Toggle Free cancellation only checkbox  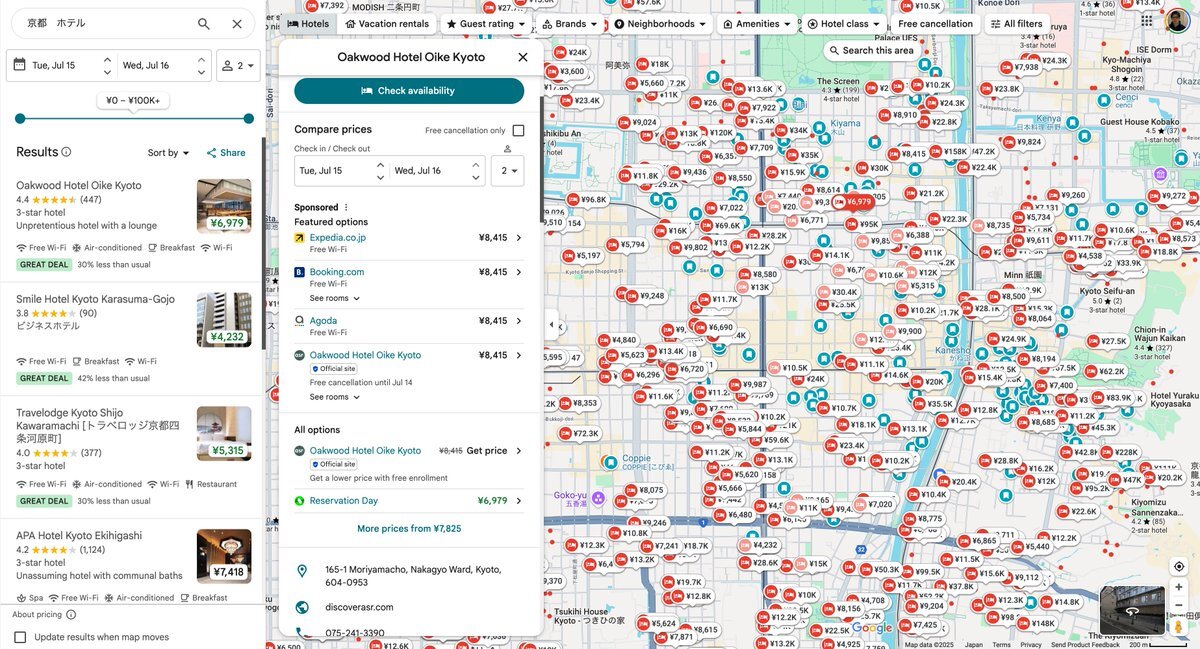[x=518, y=130]
